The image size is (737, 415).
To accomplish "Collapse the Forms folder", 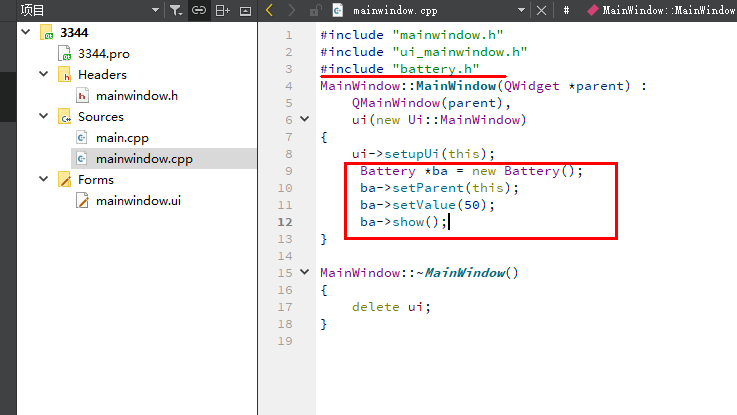I will pos(43,179).
